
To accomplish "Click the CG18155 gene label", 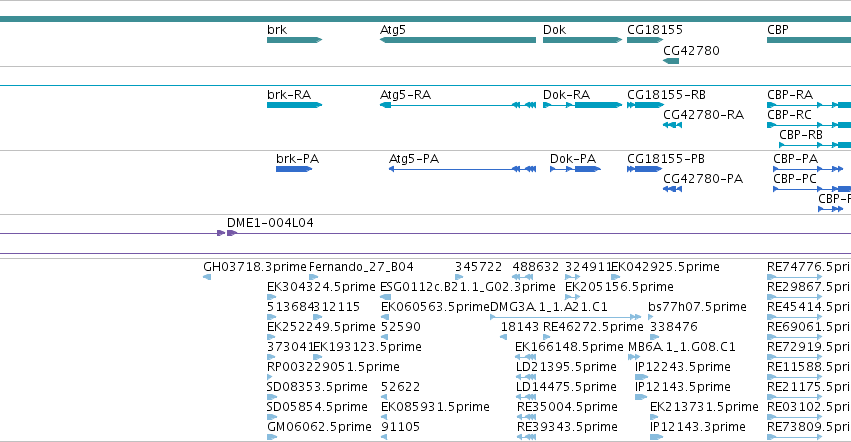I will [x=655, y=30].
